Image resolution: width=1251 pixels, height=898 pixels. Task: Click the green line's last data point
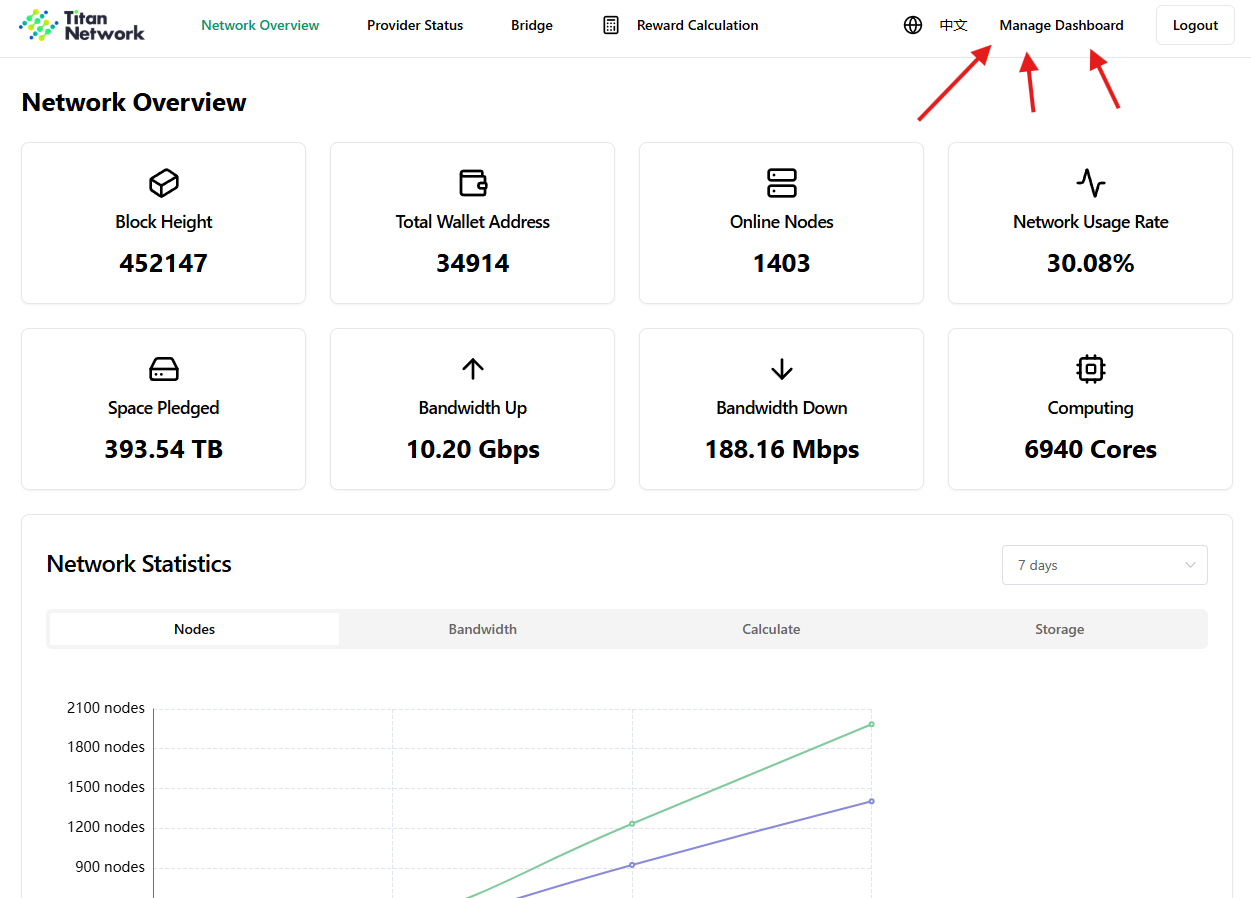872,724
